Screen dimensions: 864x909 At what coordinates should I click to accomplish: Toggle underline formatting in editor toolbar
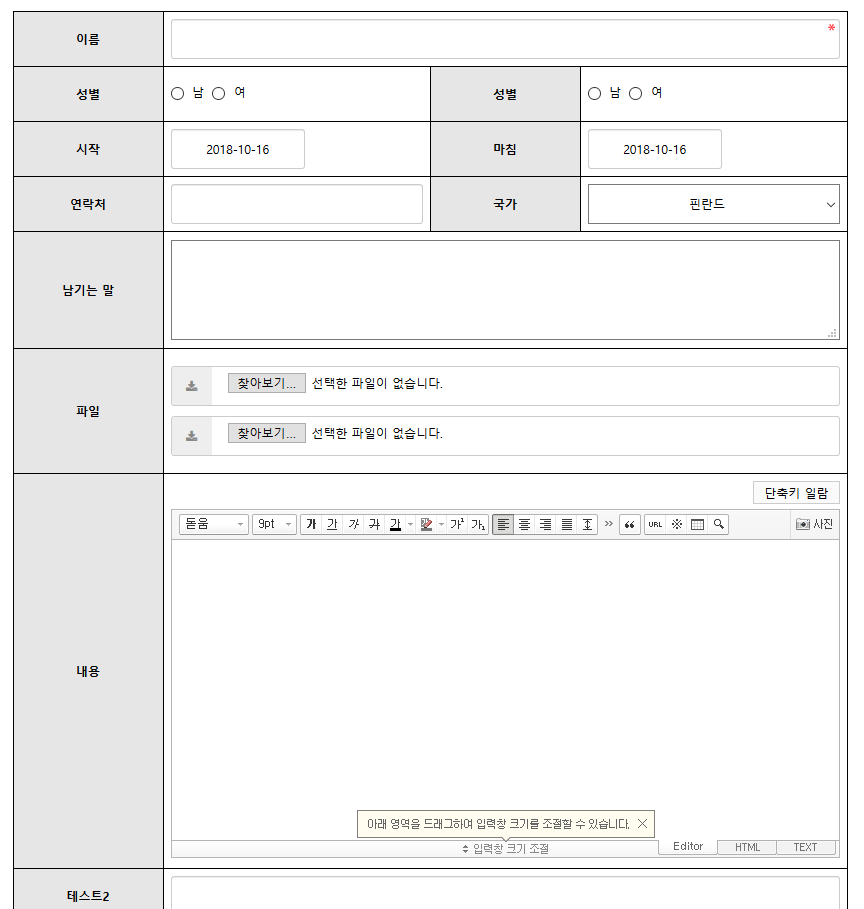pyautogui.click(x=332, y=524)
